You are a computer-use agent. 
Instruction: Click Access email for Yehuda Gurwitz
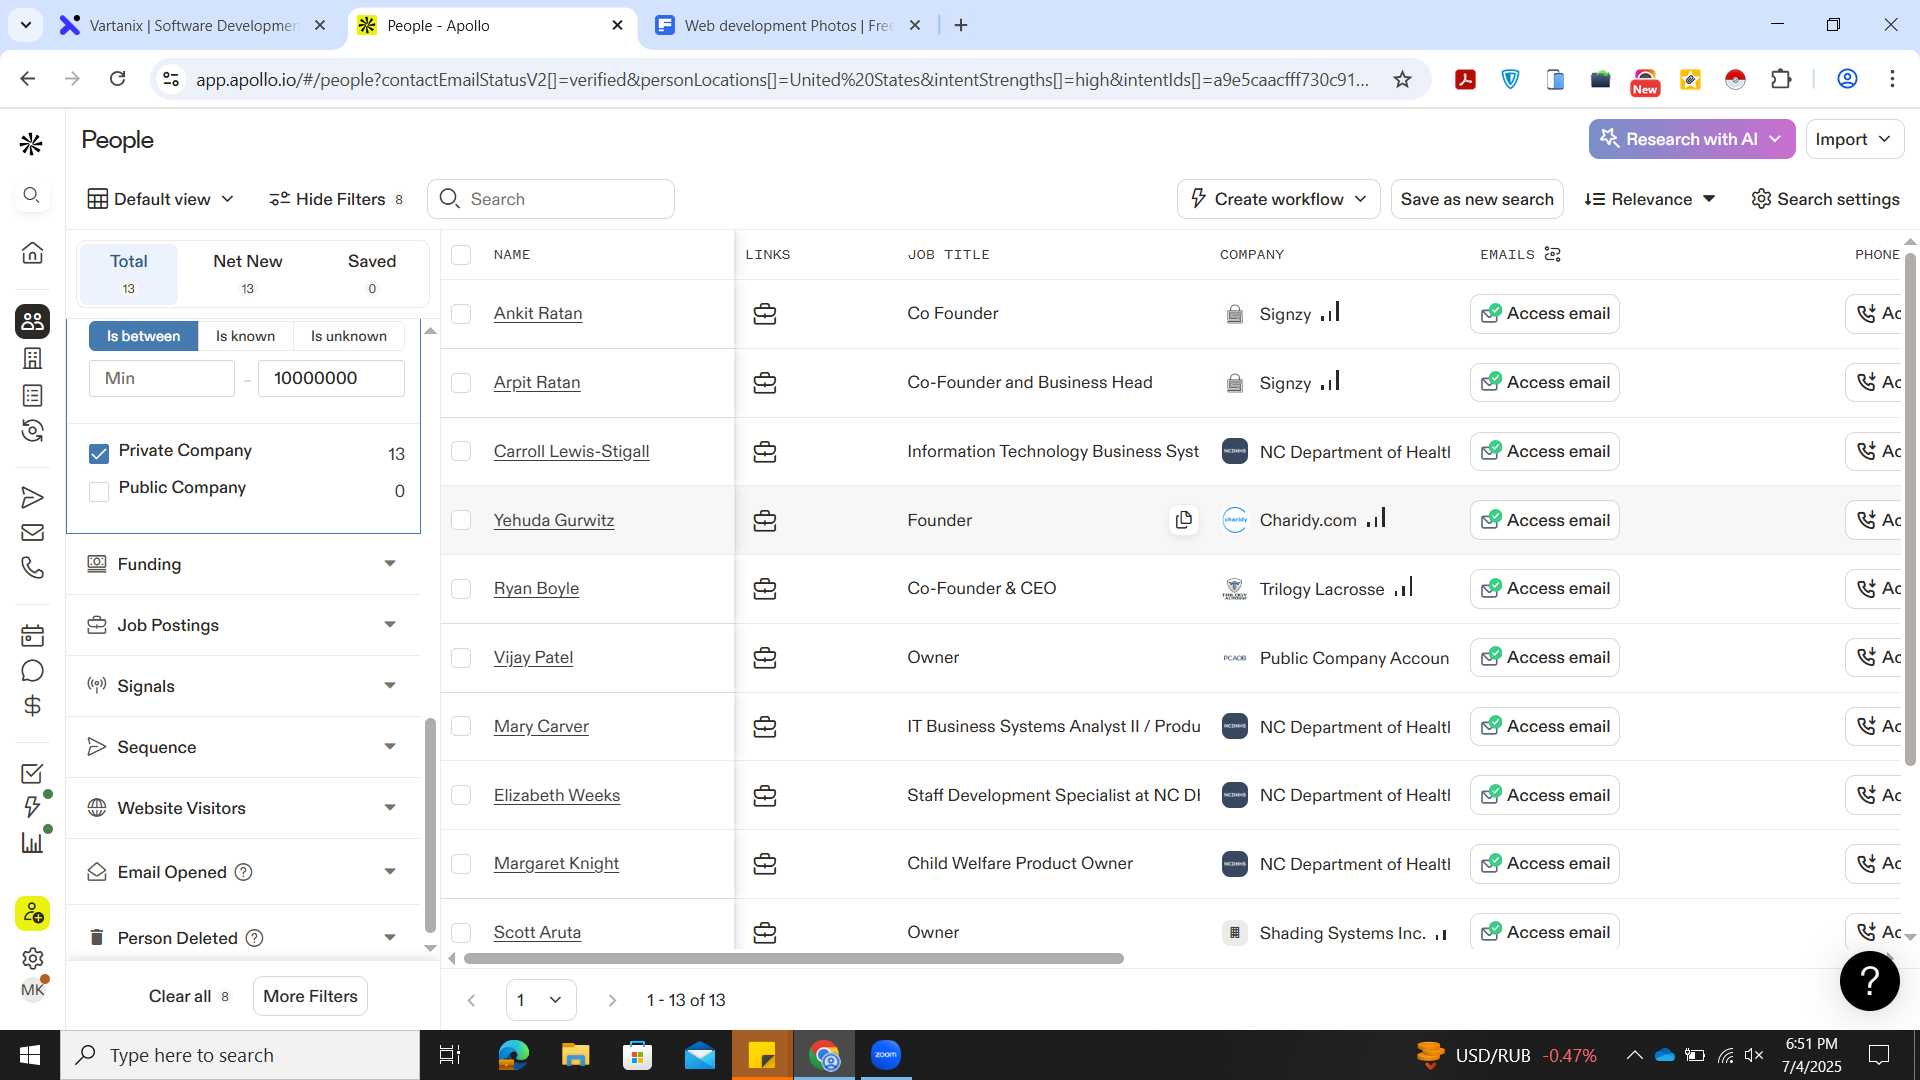pyautogui.click(x=1545, y=520)
